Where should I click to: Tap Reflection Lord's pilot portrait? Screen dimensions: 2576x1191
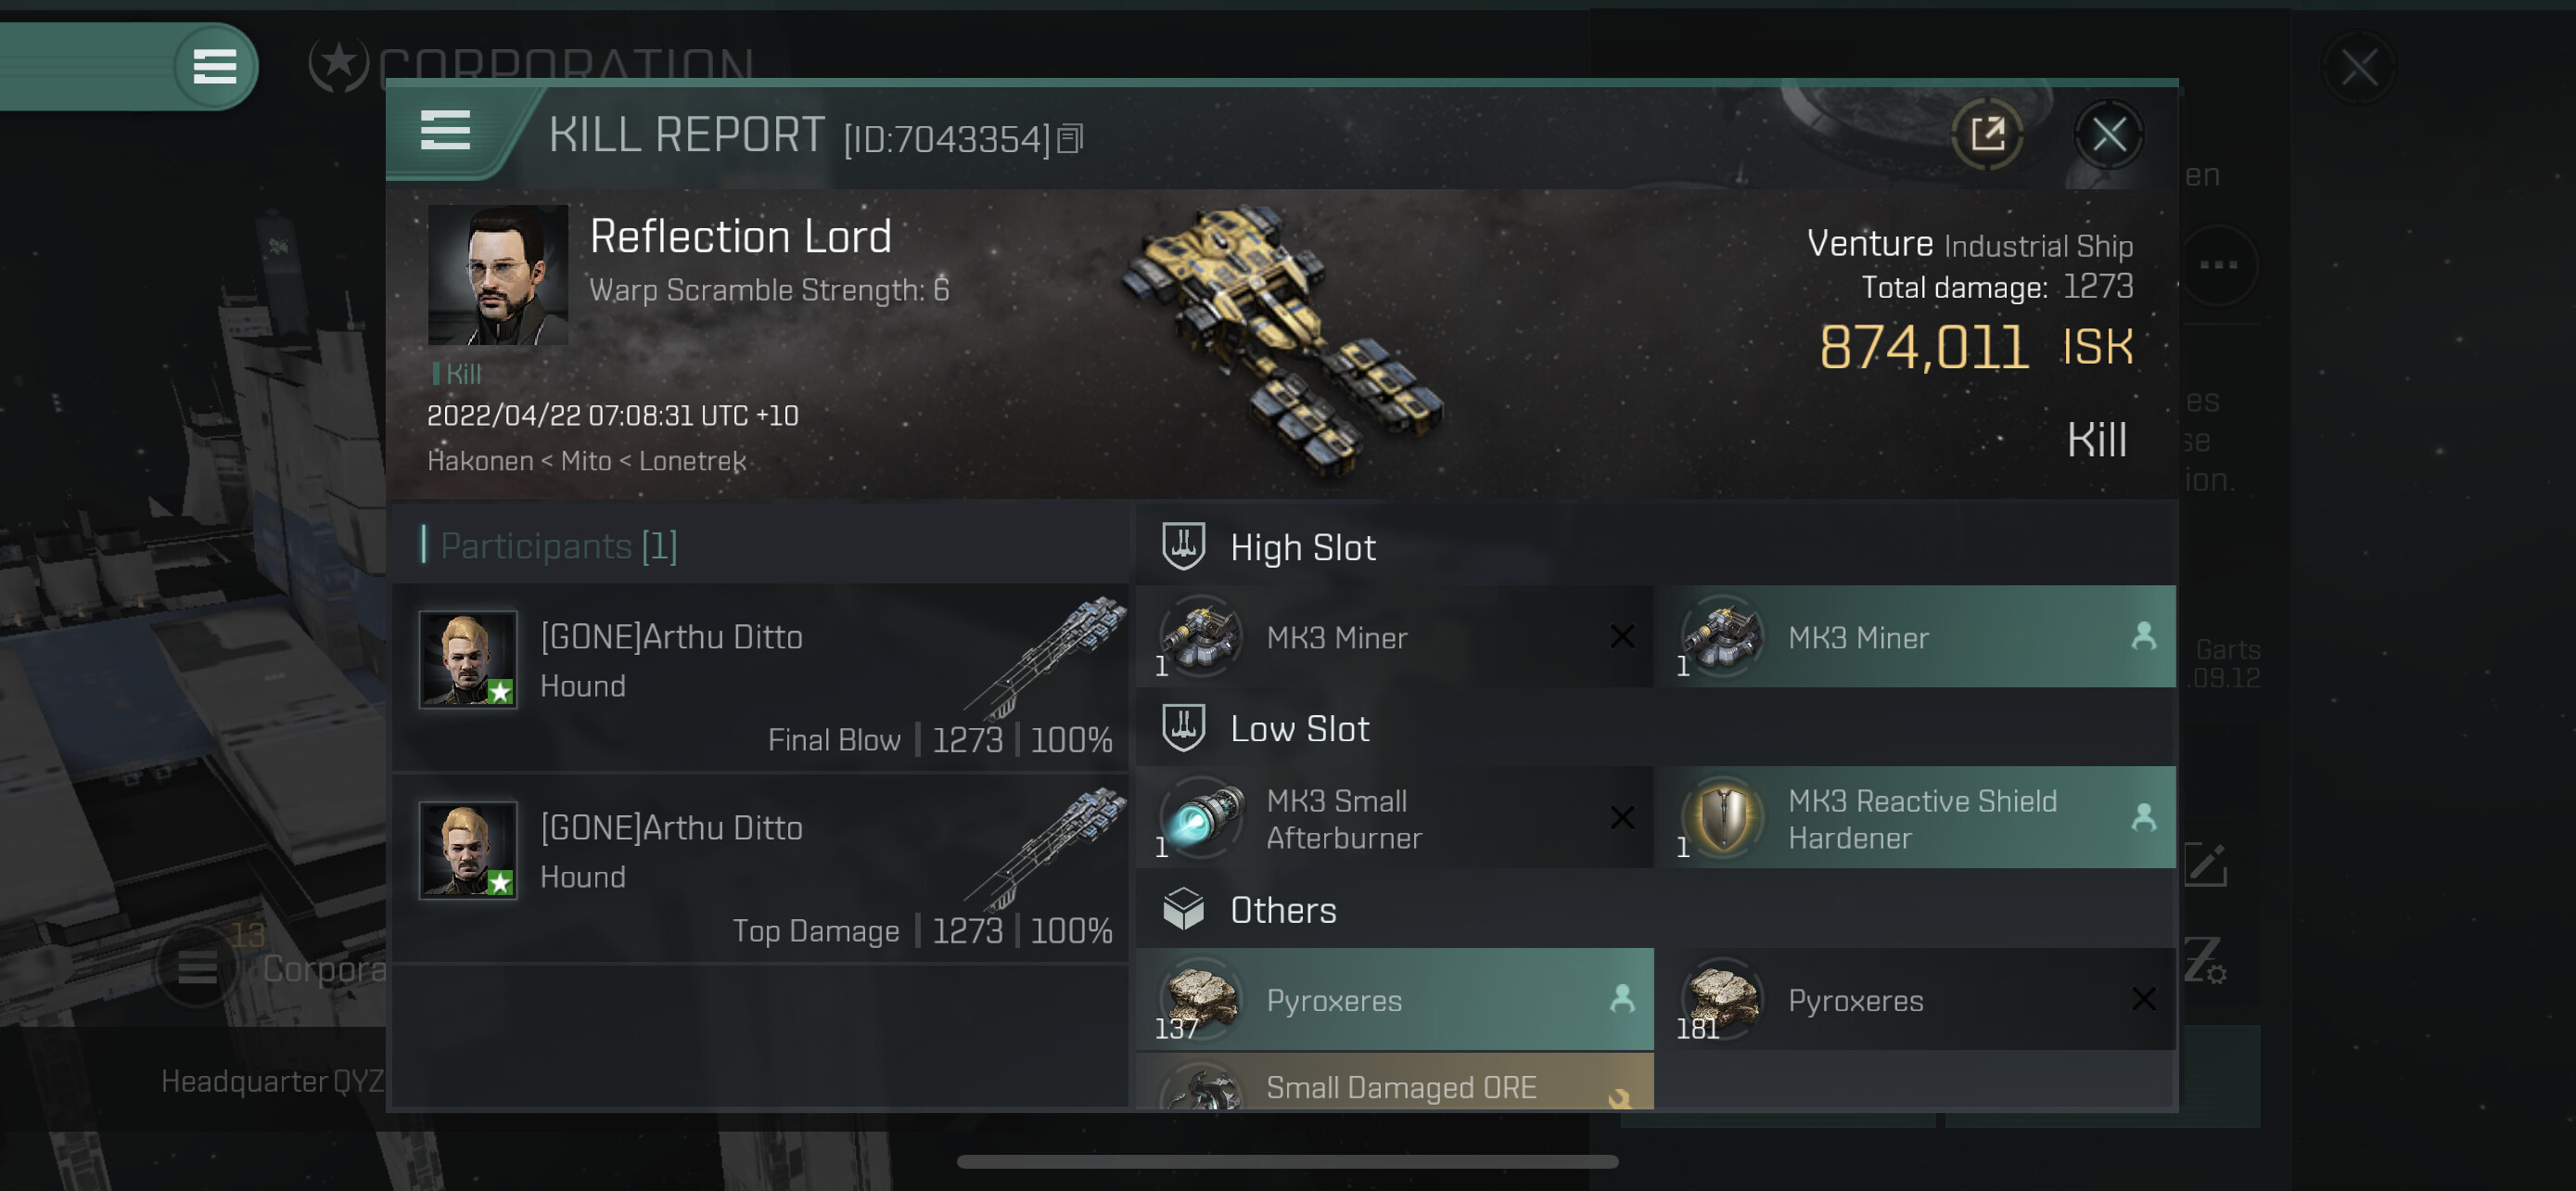tap(497, 275)
